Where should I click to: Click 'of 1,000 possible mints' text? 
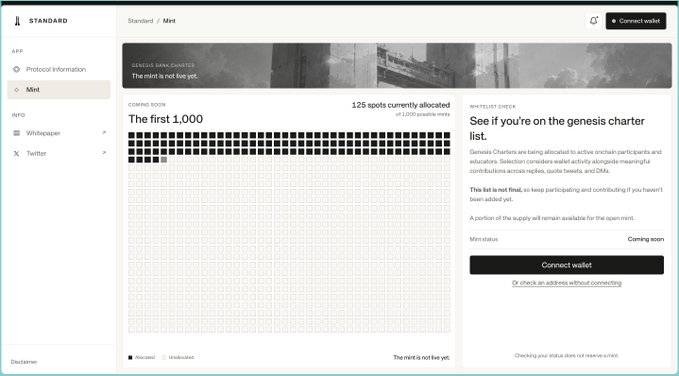click(423, 114)
